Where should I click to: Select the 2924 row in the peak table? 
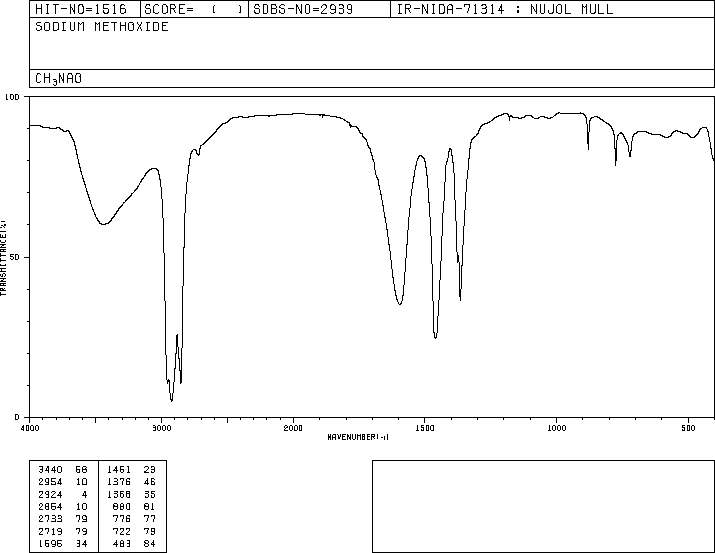coord(63,494)
